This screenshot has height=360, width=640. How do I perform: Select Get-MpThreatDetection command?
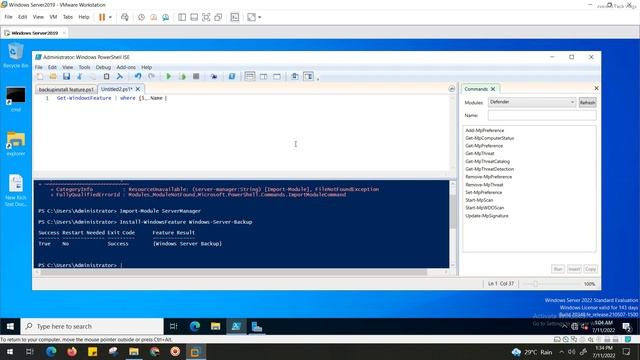click(x=489, y=169)
